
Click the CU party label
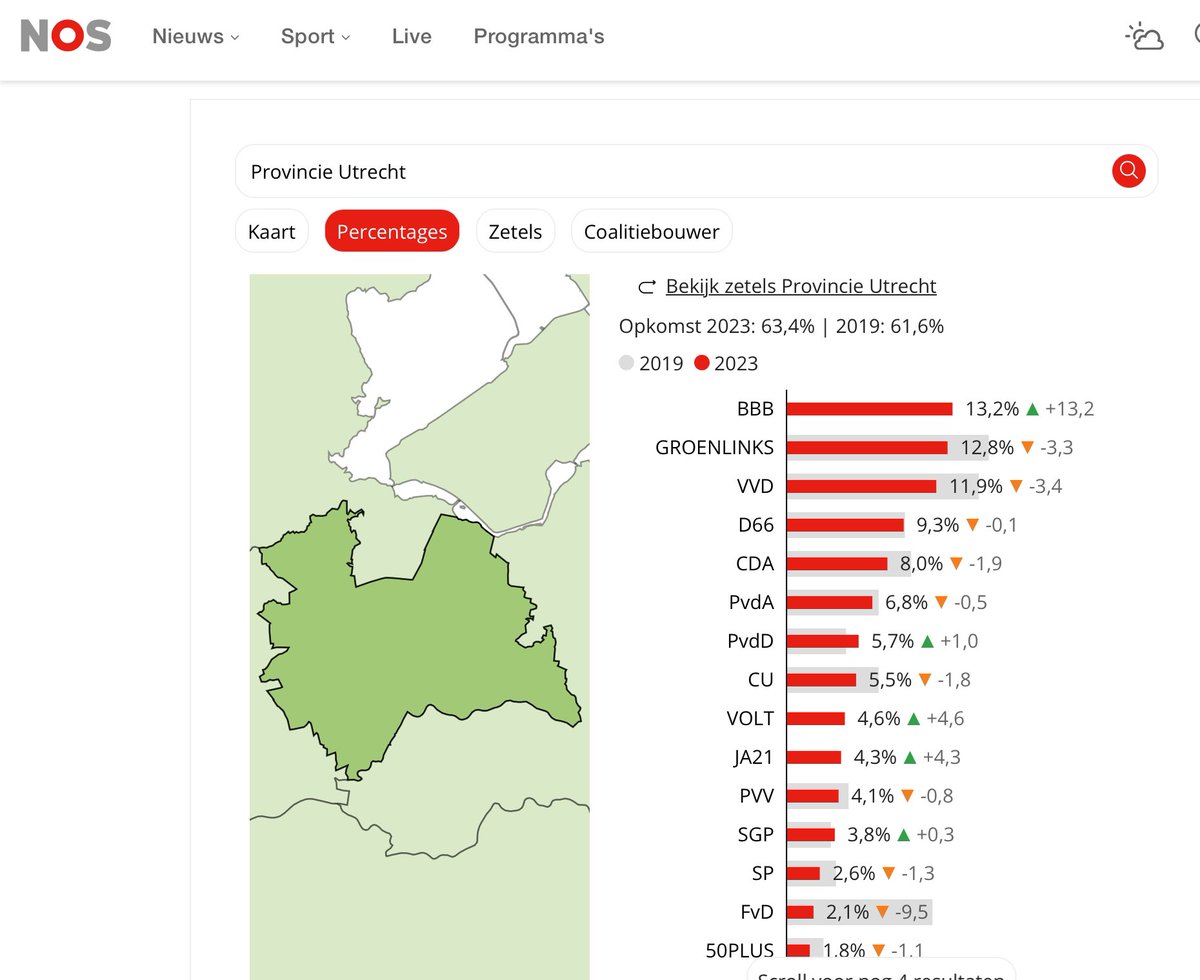click(x=761, y=680)
